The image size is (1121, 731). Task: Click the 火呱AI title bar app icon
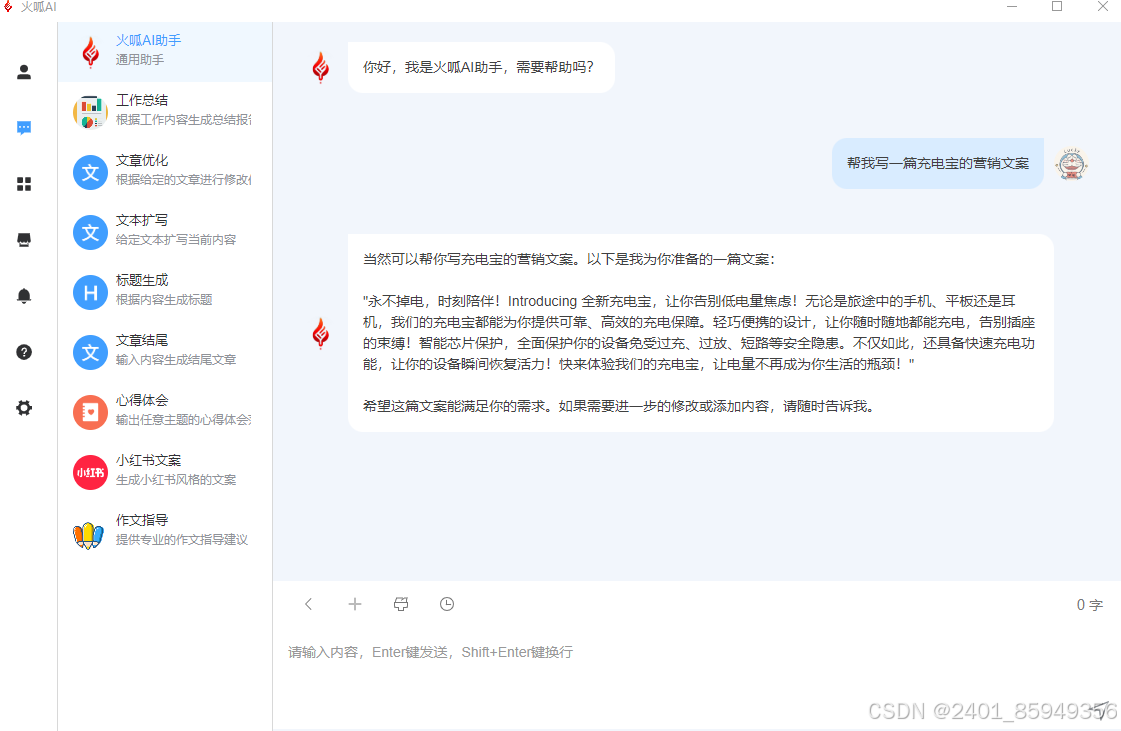pos(8,6)
